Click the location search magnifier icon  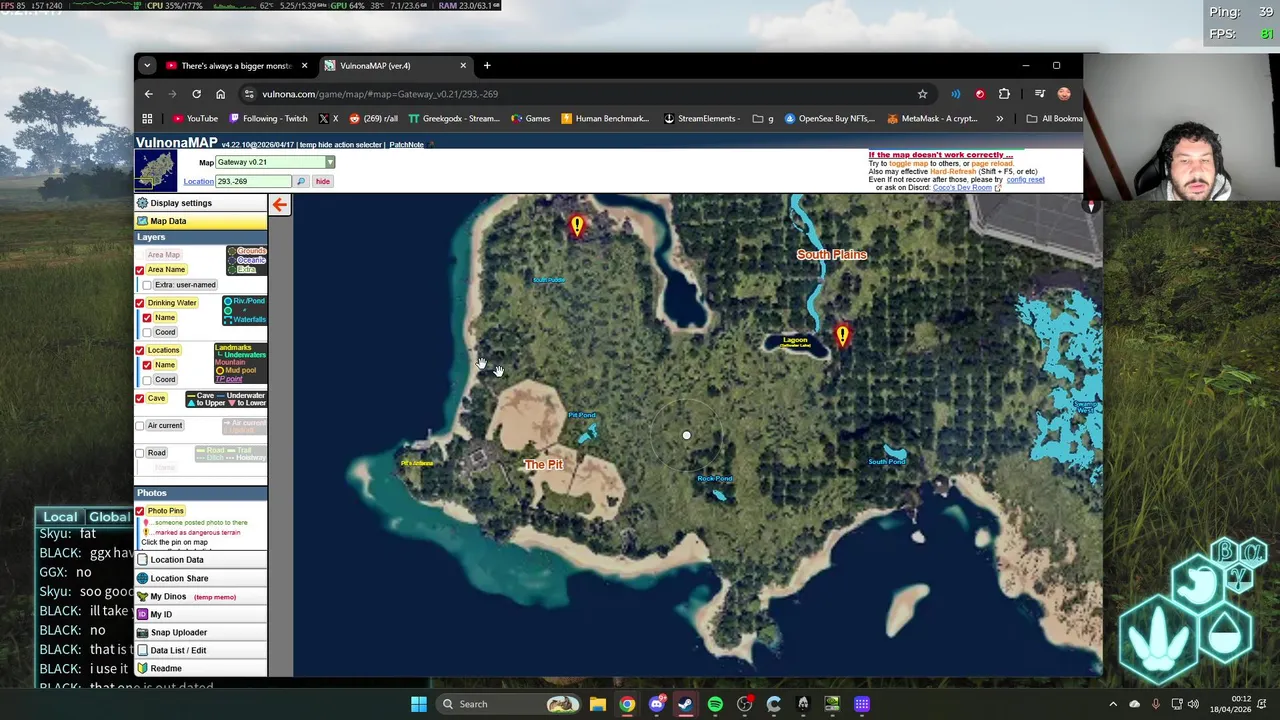(301, 181)
